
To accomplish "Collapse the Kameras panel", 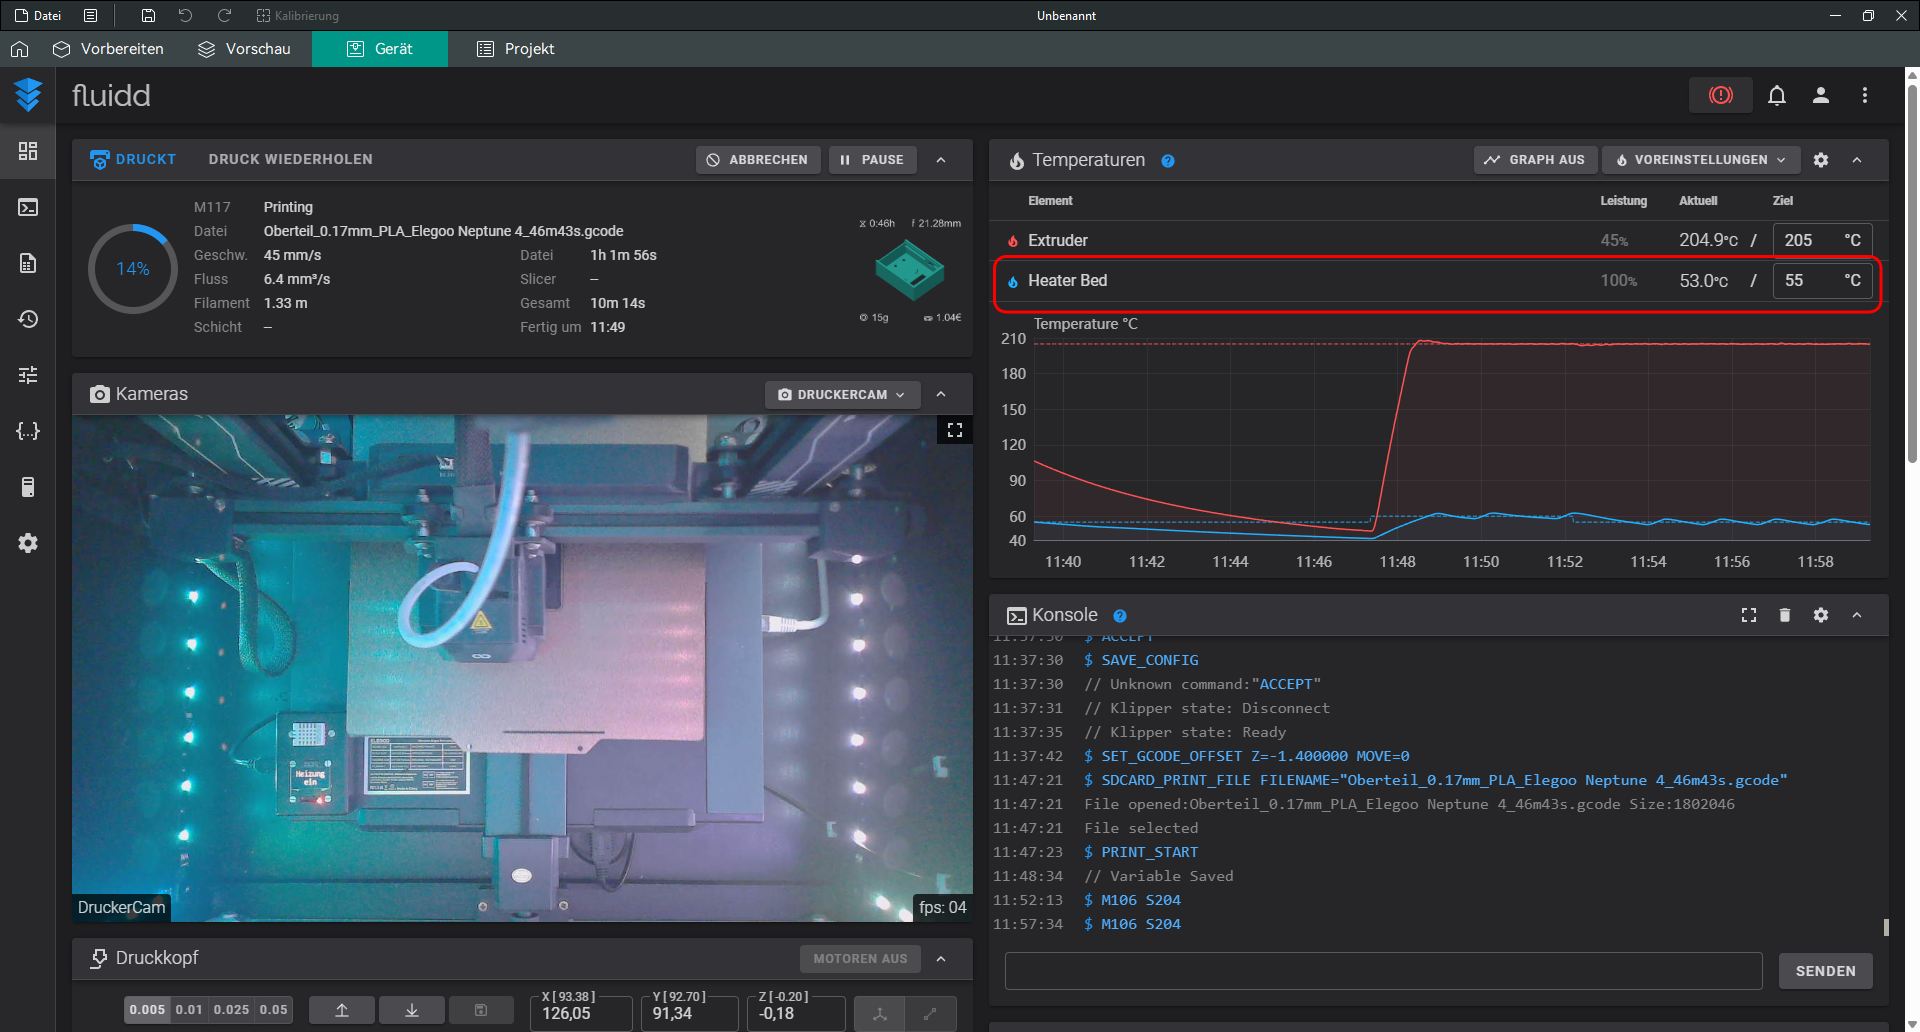I will click(x=941, y=394).
